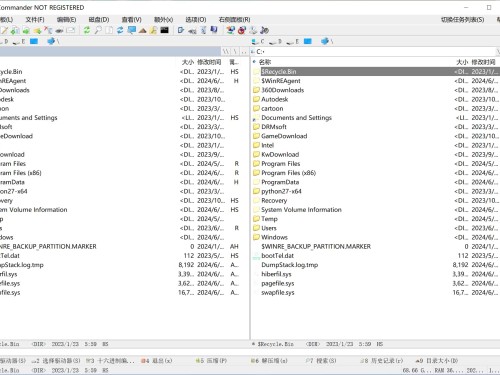Image resolution: width=500 pixels, height=375 pixels.
Task: Click the parent directory '..' button in left panel
Action: click(x=244, y=51)
